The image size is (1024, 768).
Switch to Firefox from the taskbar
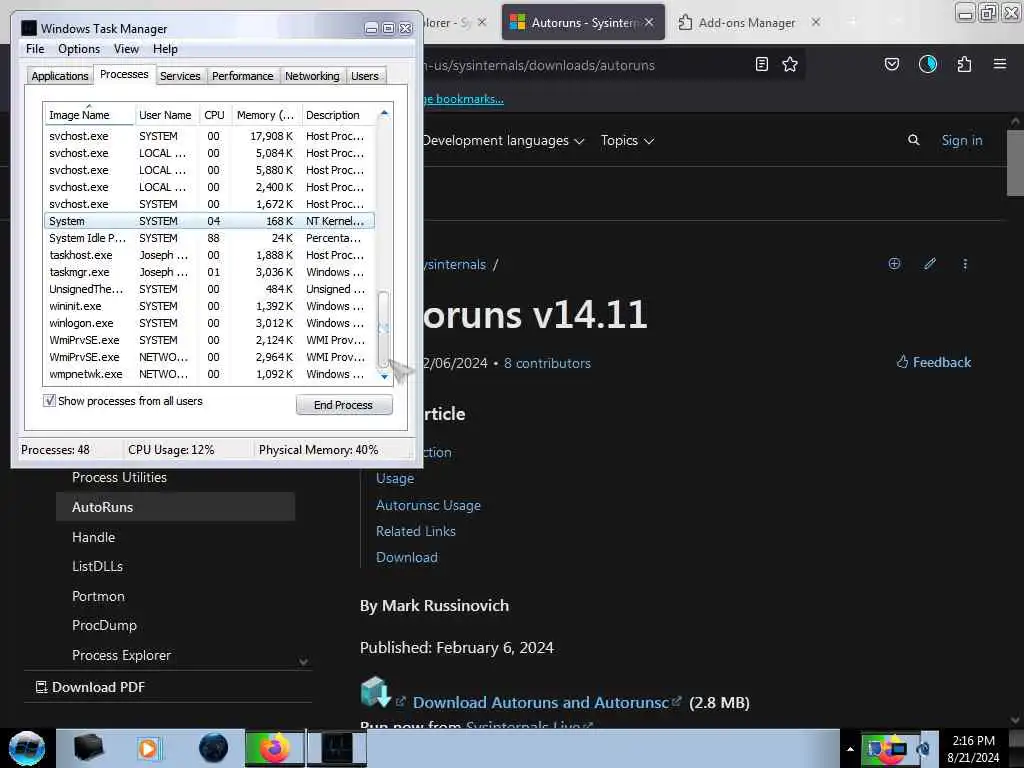274,748
